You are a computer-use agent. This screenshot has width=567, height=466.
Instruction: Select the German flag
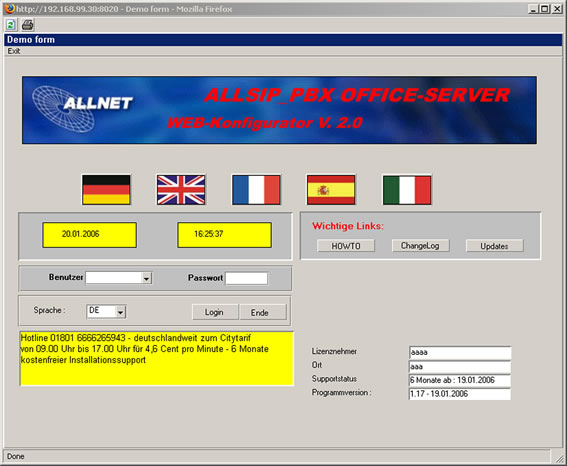click(x=106, y=190)
